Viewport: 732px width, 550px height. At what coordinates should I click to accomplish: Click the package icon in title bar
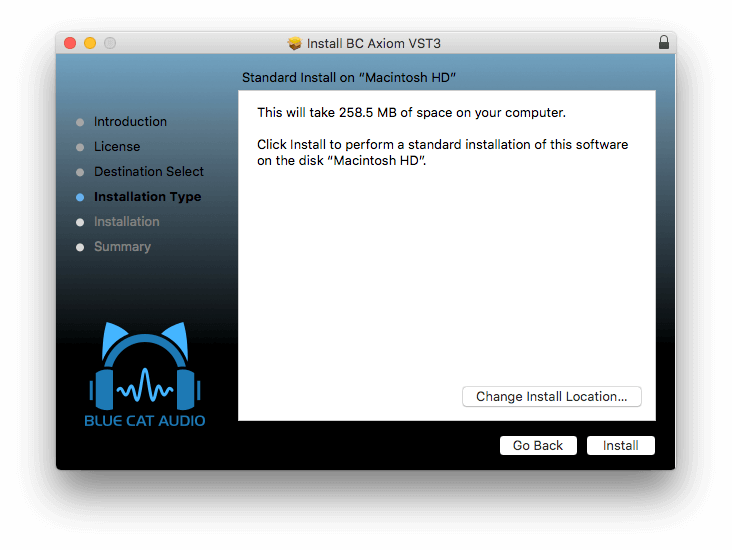click(x=295, y=43)
